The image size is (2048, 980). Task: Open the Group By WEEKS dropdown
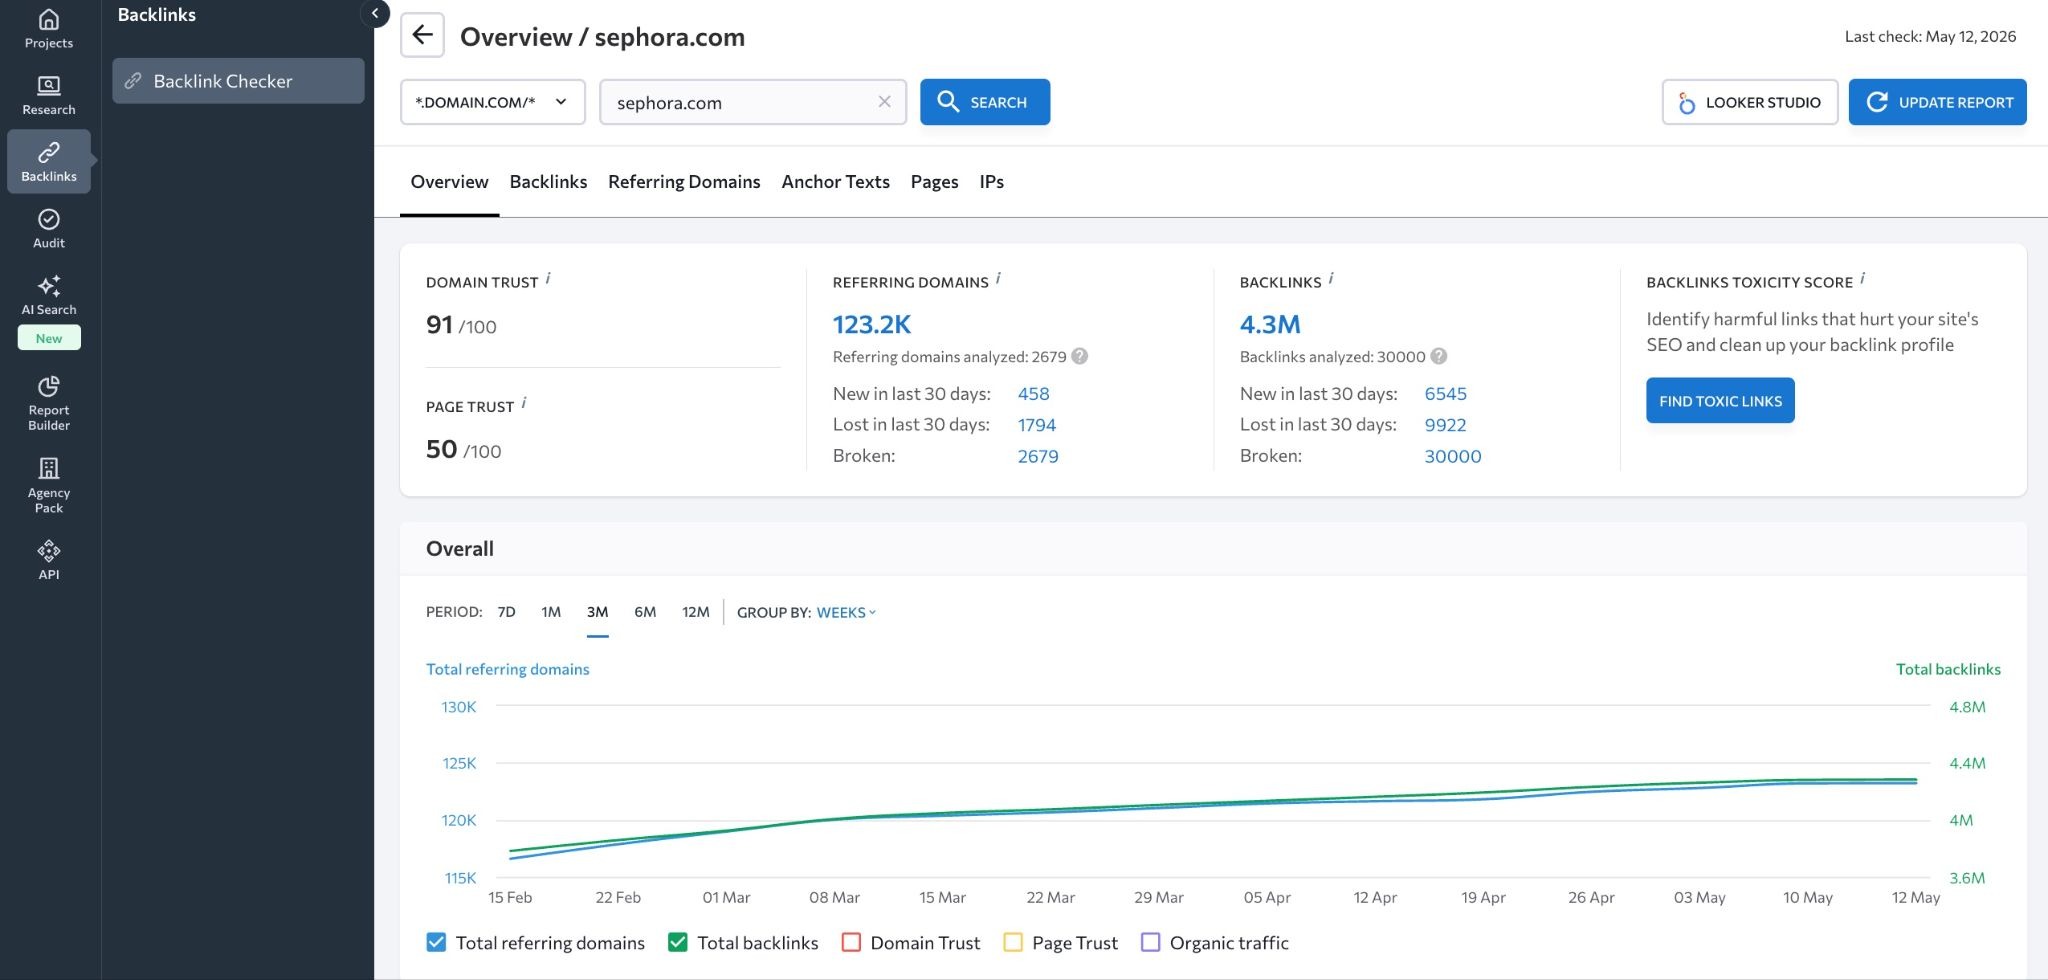(846, 612)
